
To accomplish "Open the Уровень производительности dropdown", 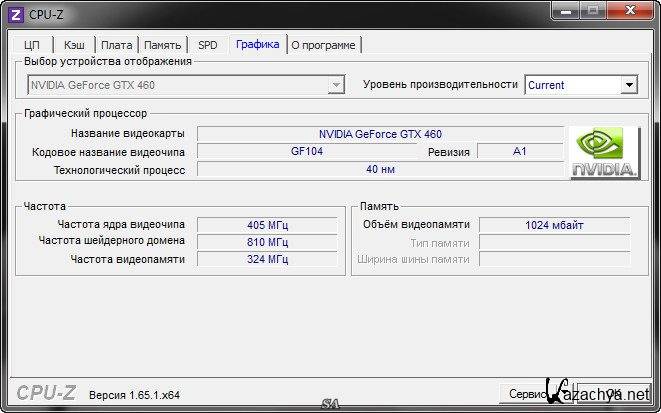I will point(628,85).
